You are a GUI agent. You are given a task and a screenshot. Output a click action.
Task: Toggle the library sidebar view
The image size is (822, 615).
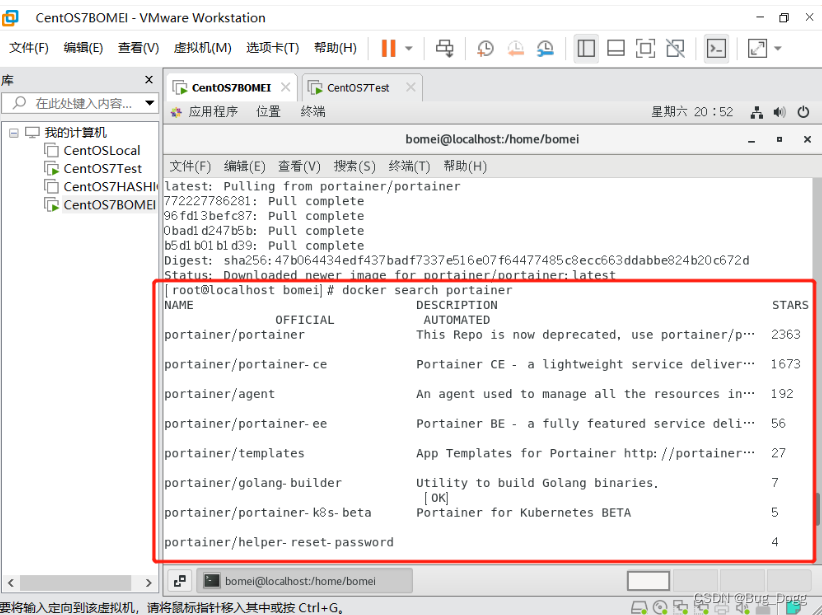coord(586,48)
